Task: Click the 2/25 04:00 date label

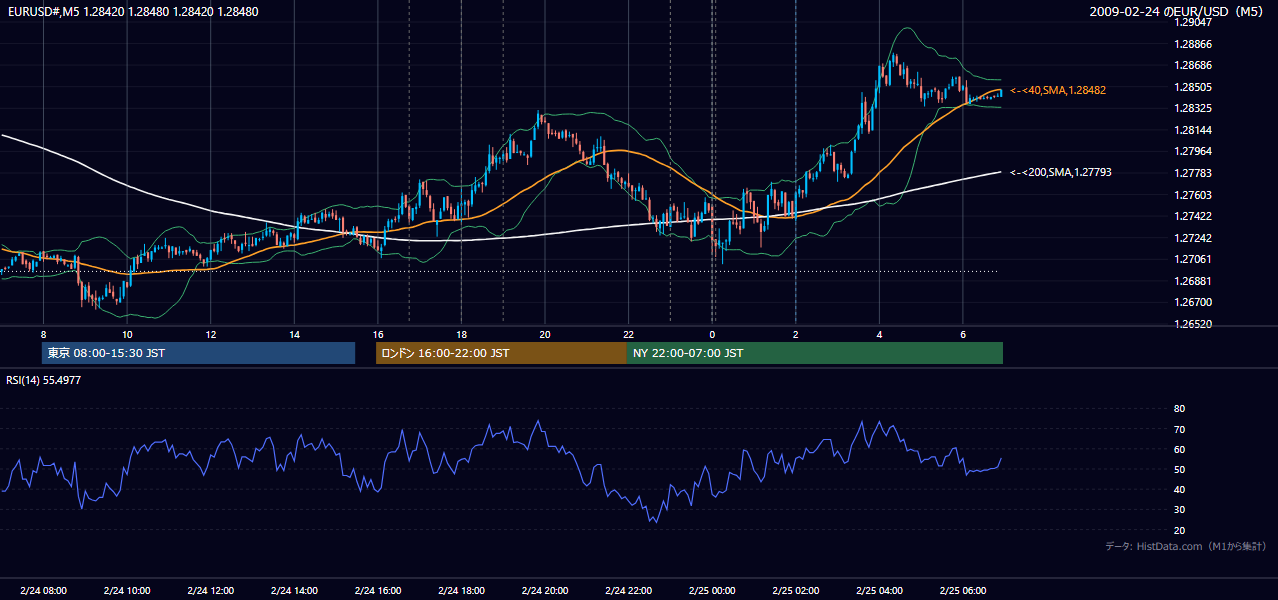Action: tap(879, 590)
